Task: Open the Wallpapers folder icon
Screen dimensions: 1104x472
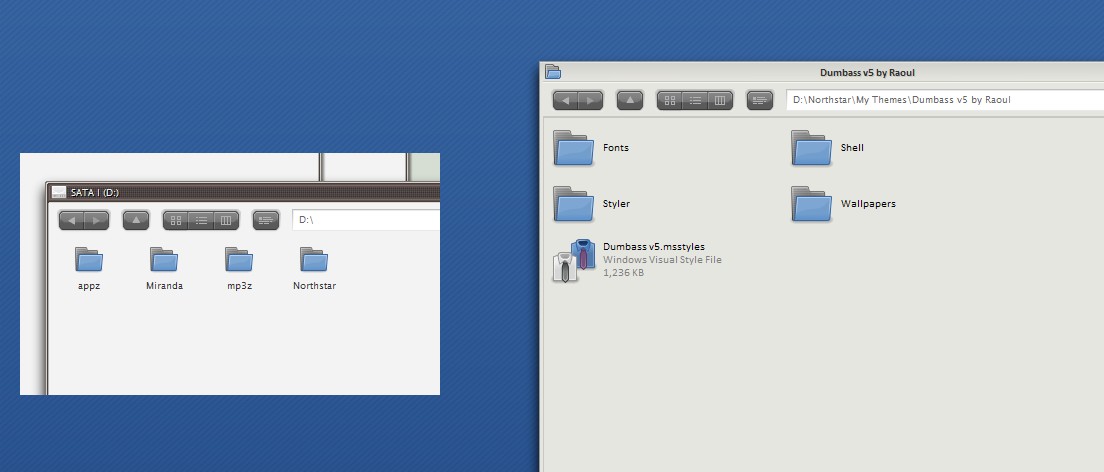Action: tap(811, 204)
